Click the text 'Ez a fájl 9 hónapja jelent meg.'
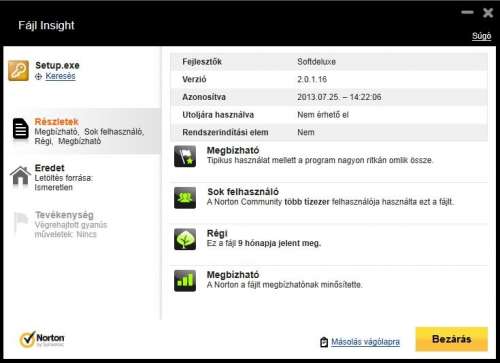This screenshot has height=363, width=500. click(264, 243)
